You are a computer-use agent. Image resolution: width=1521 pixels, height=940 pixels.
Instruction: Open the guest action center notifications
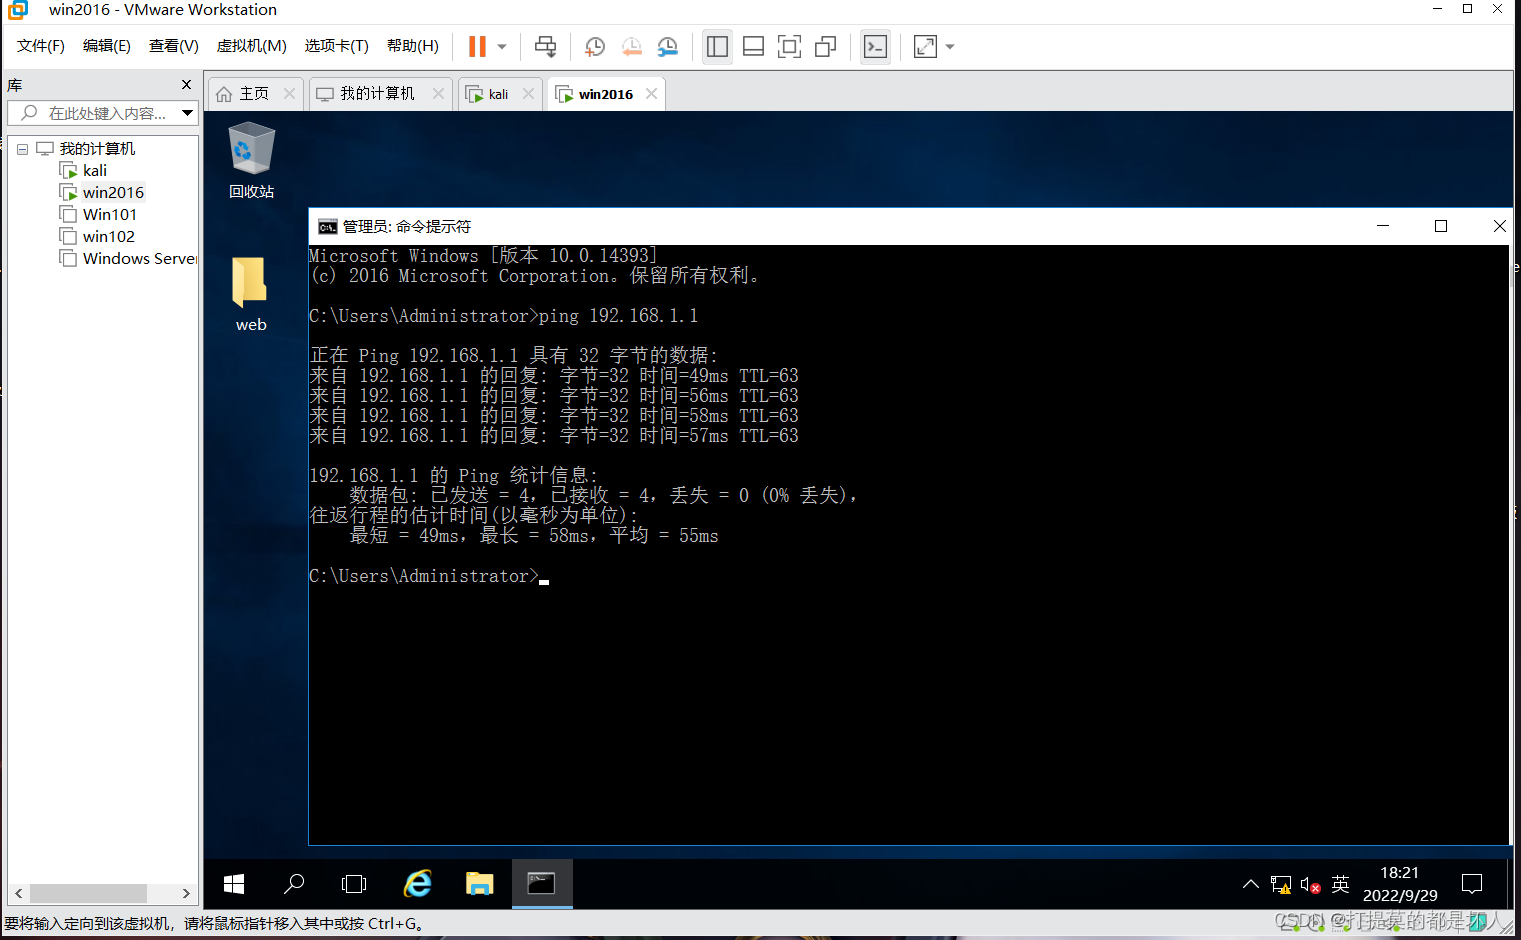[x=1472, y=884]
